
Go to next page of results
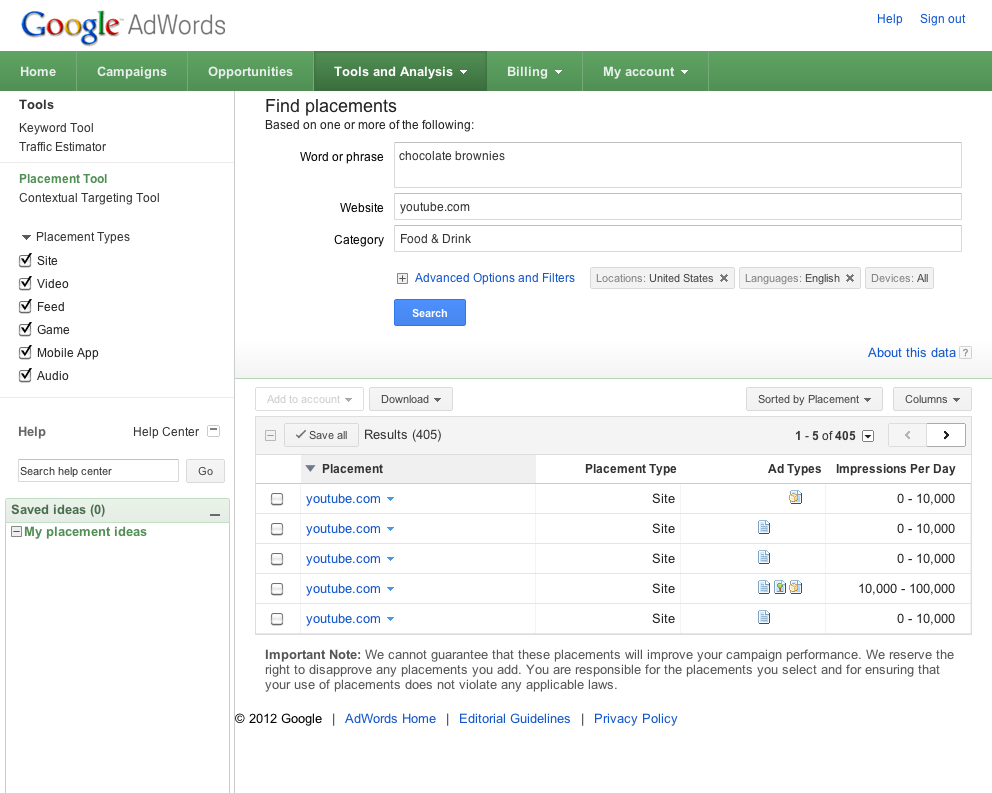point(946,435)
